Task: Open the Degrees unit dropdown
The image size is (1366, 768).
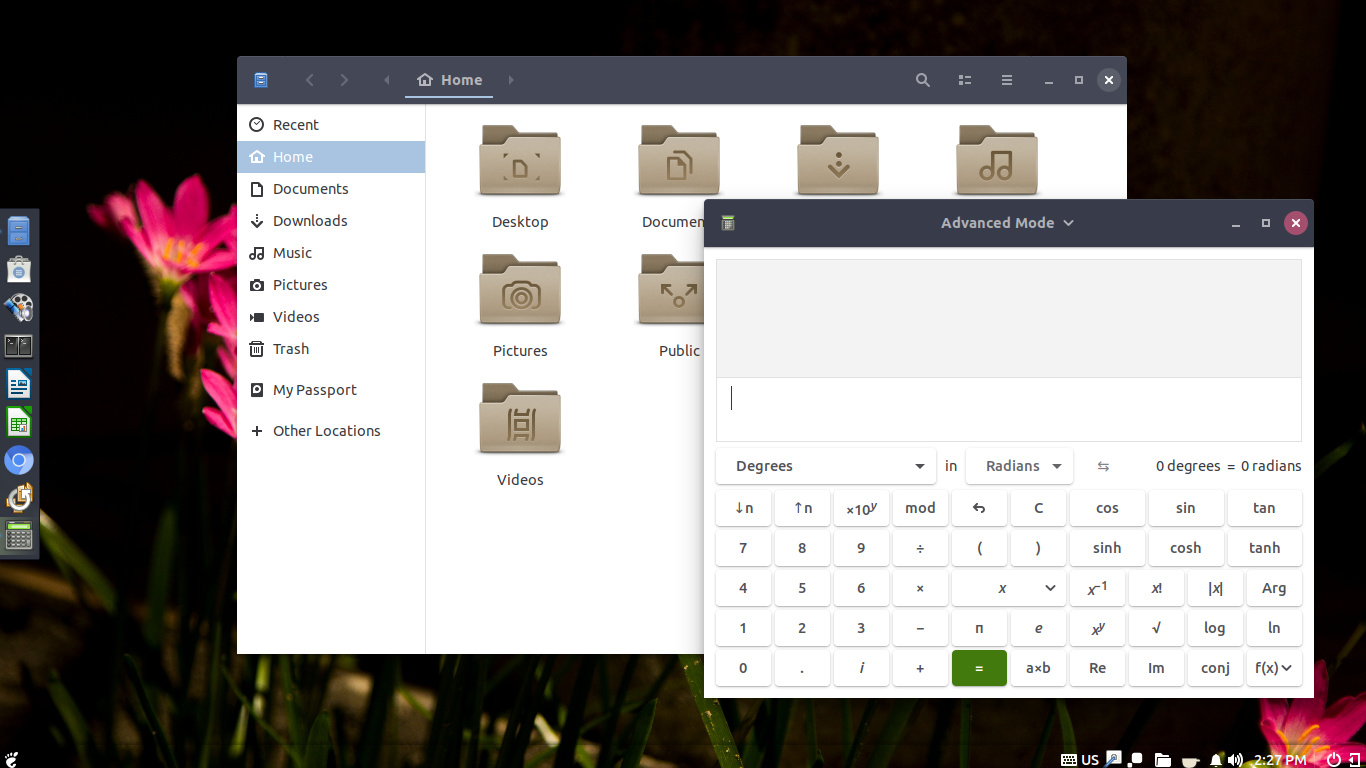Action: tap(826, 465)
